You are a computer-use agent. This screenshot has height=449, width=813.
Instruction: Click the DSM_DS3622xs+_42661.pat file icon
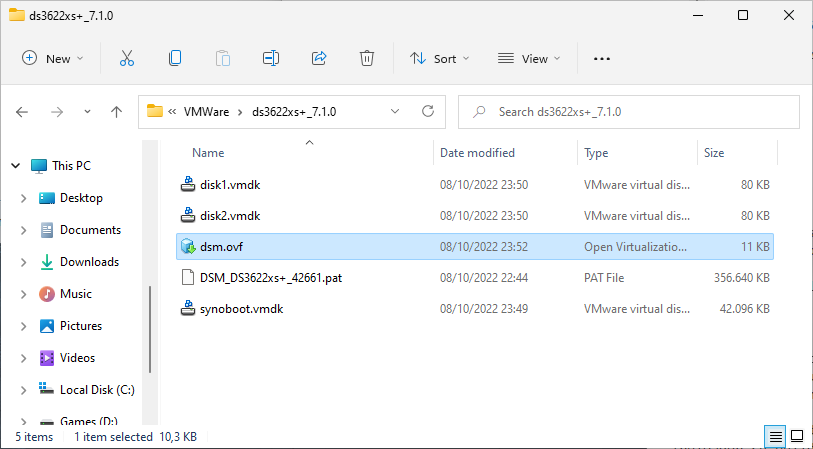pos(188,278)
